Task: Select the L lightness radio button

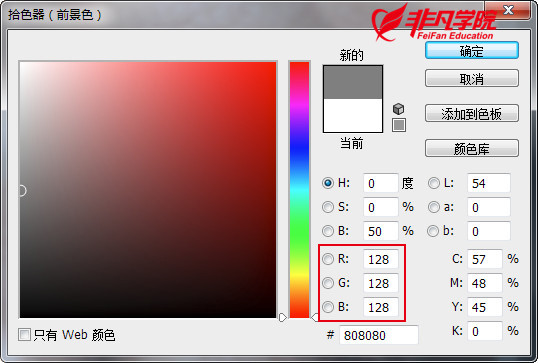Action: coord(434,183)
